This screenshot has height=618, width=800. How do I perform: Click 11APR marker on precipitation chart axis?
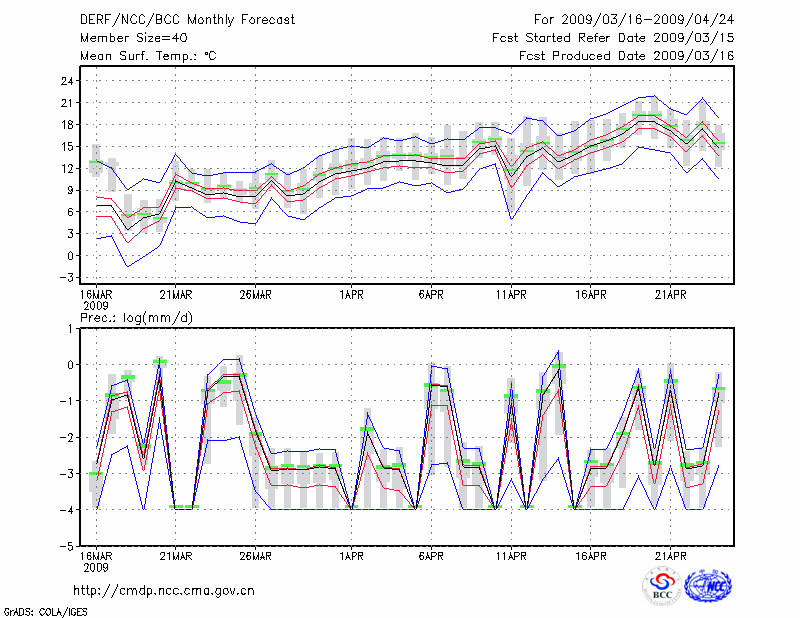(x=511, y=556)
